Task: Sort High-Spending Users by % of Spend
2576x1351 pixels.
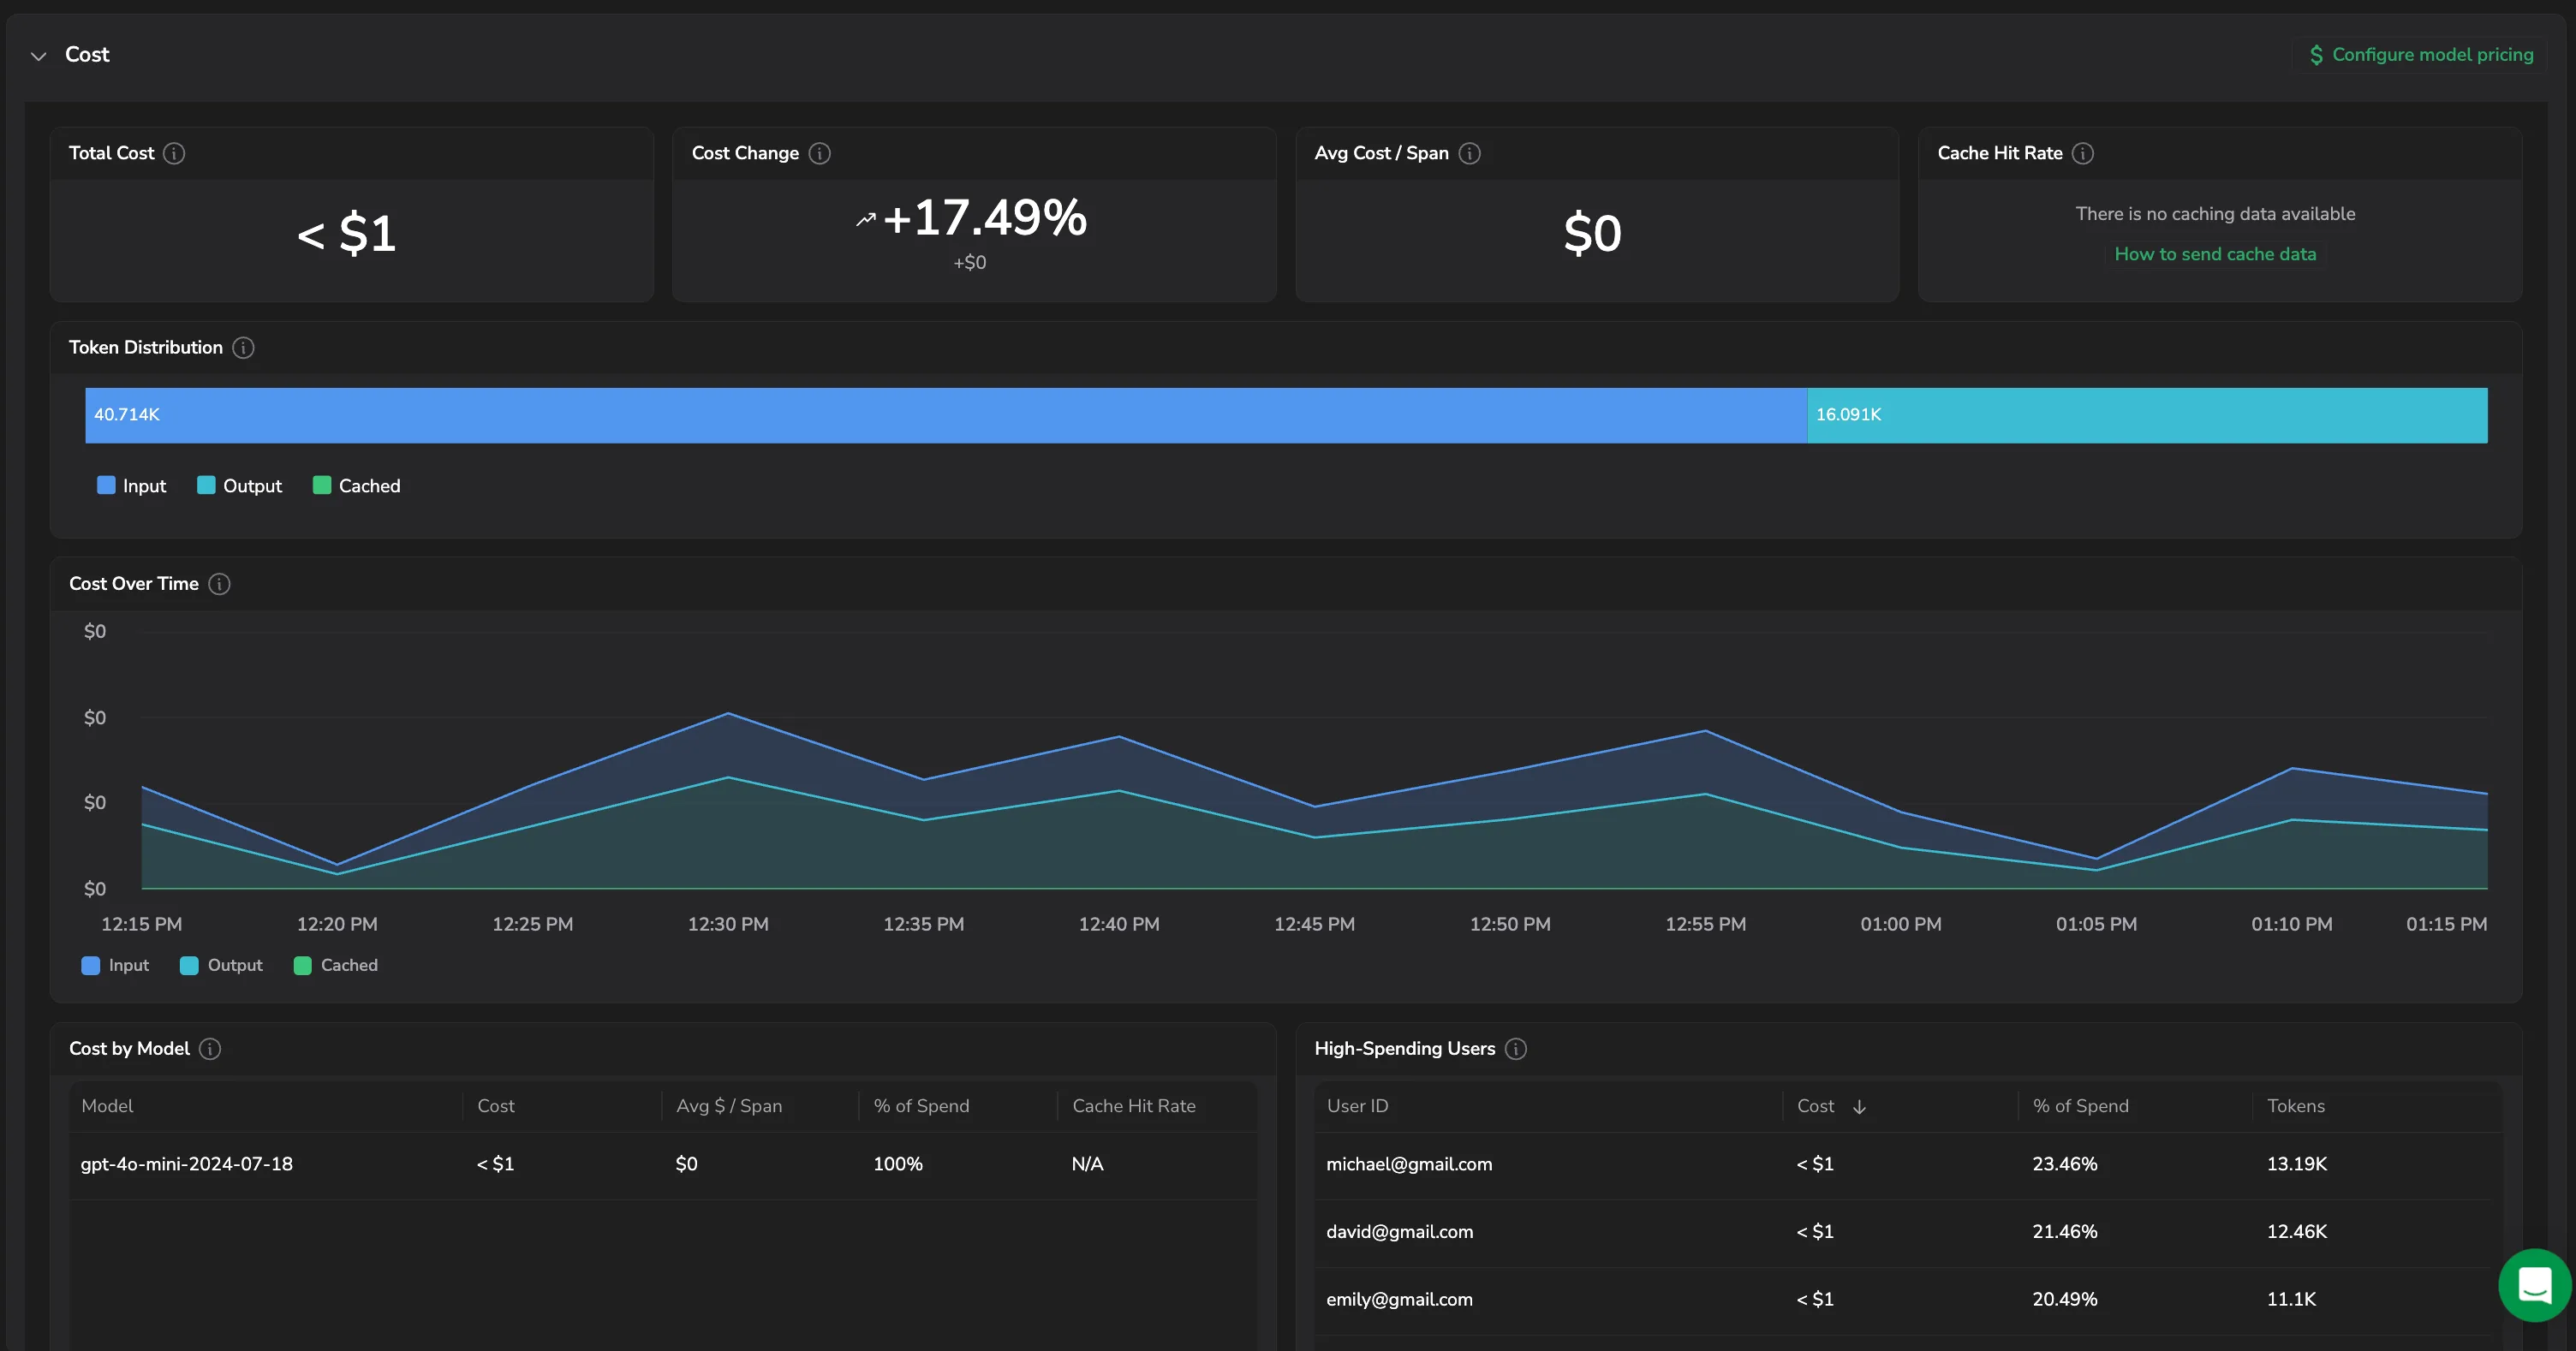Action: coord(2080,1106)
